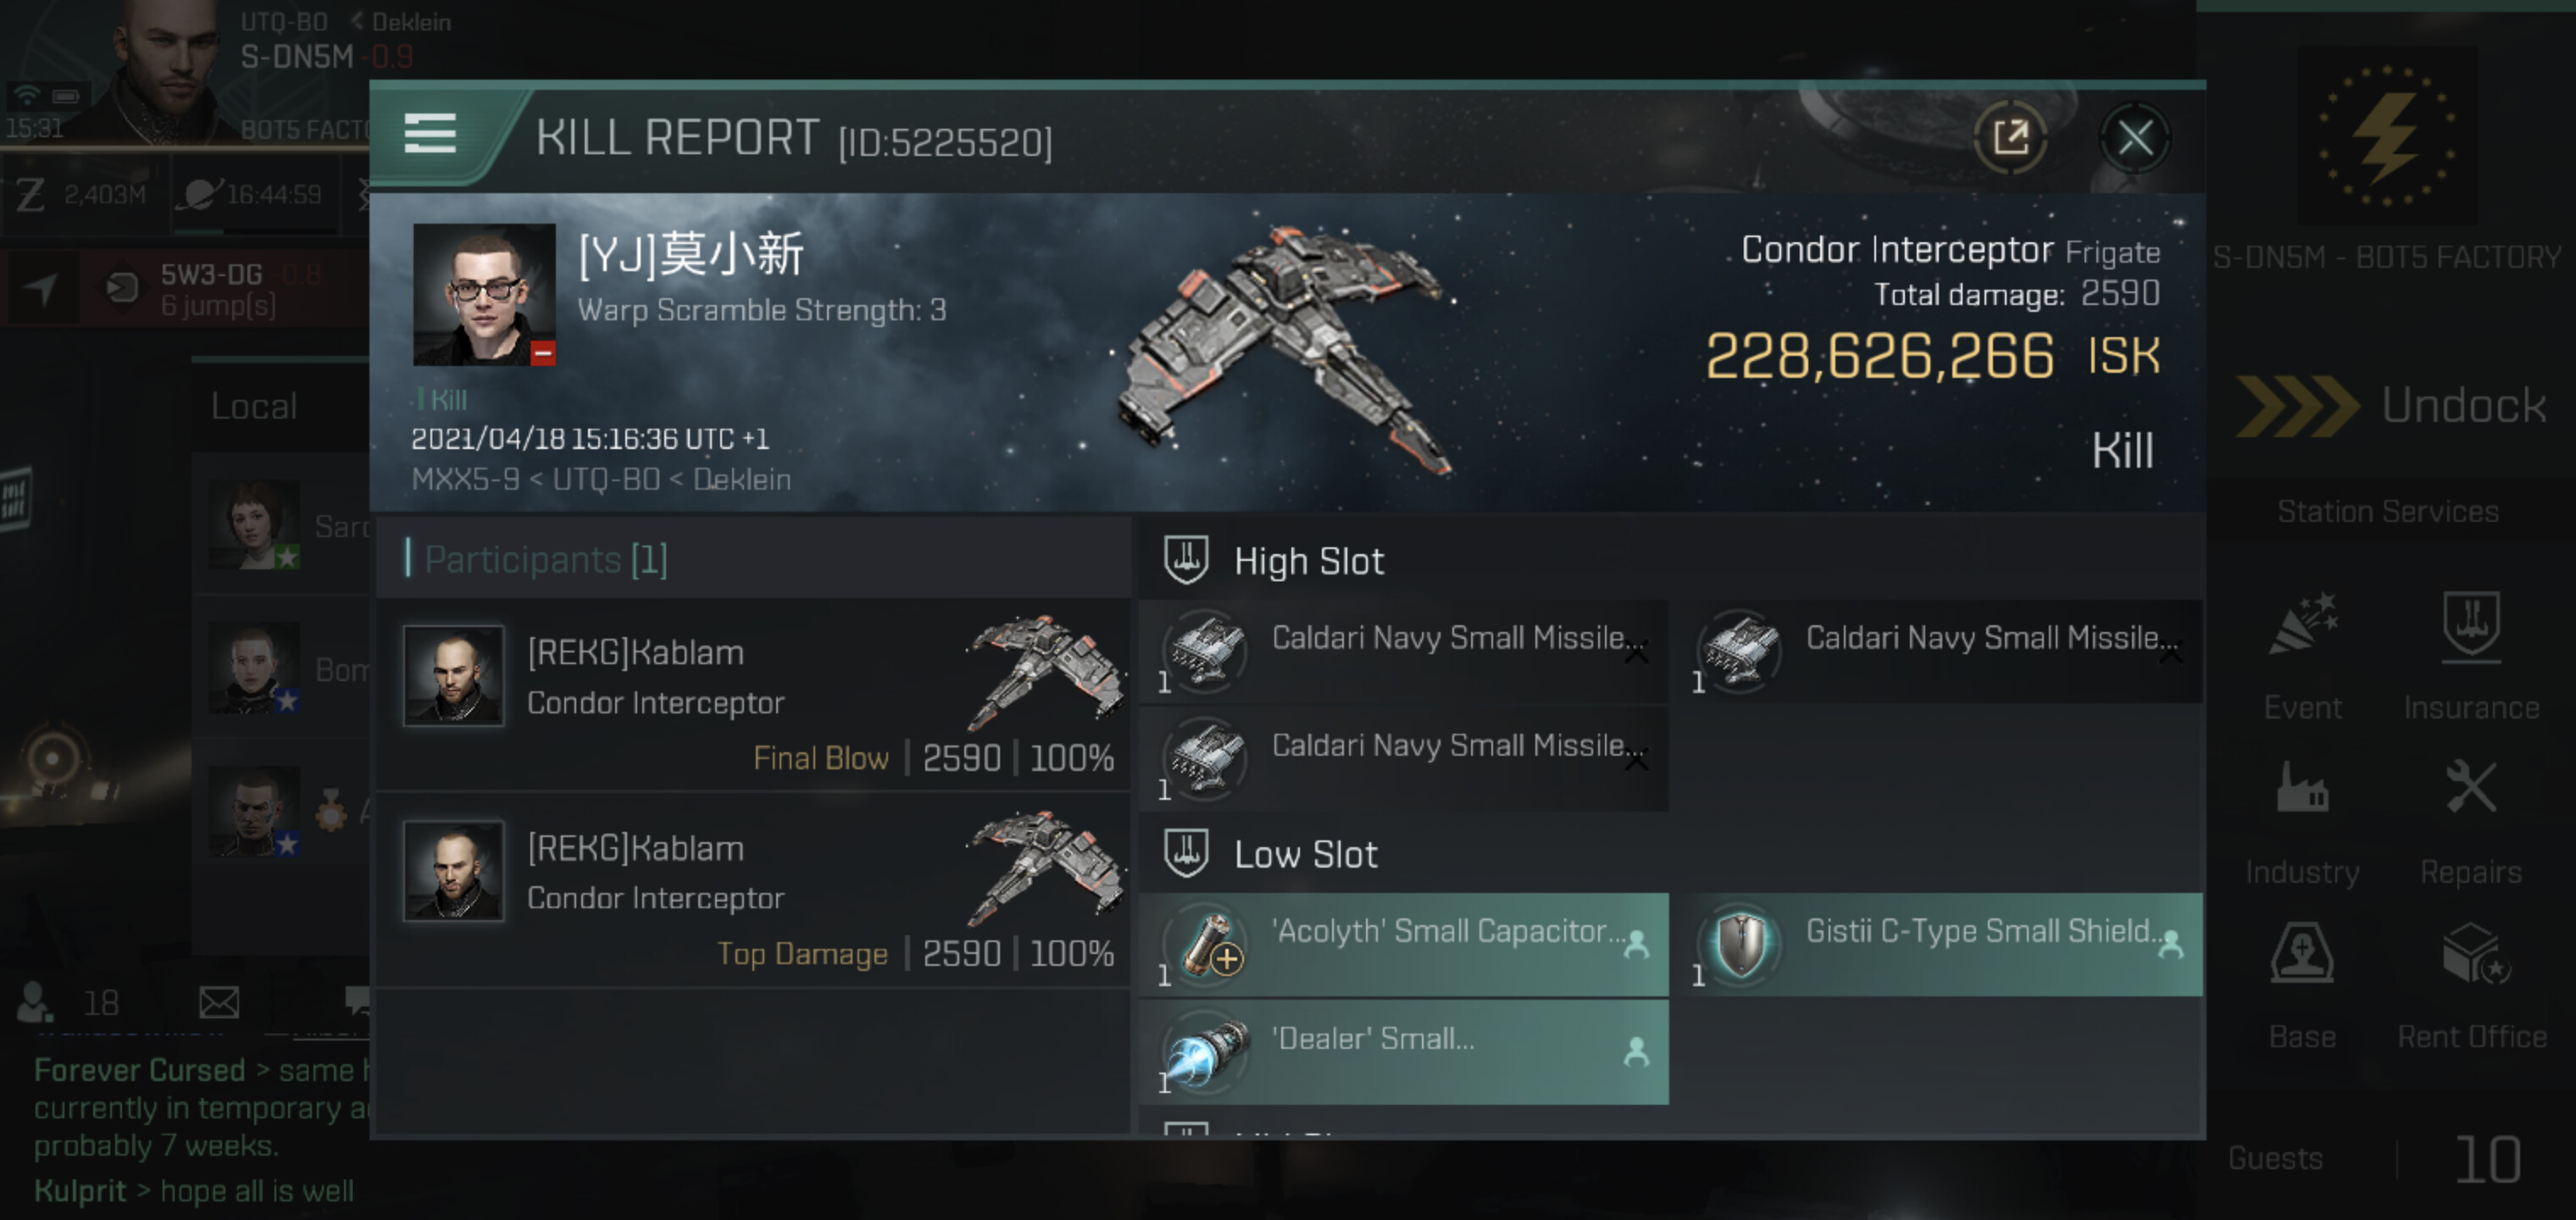Open the Event station service
Viewport: 2576px width, 1220px height.
click(x=2302, y=654)
